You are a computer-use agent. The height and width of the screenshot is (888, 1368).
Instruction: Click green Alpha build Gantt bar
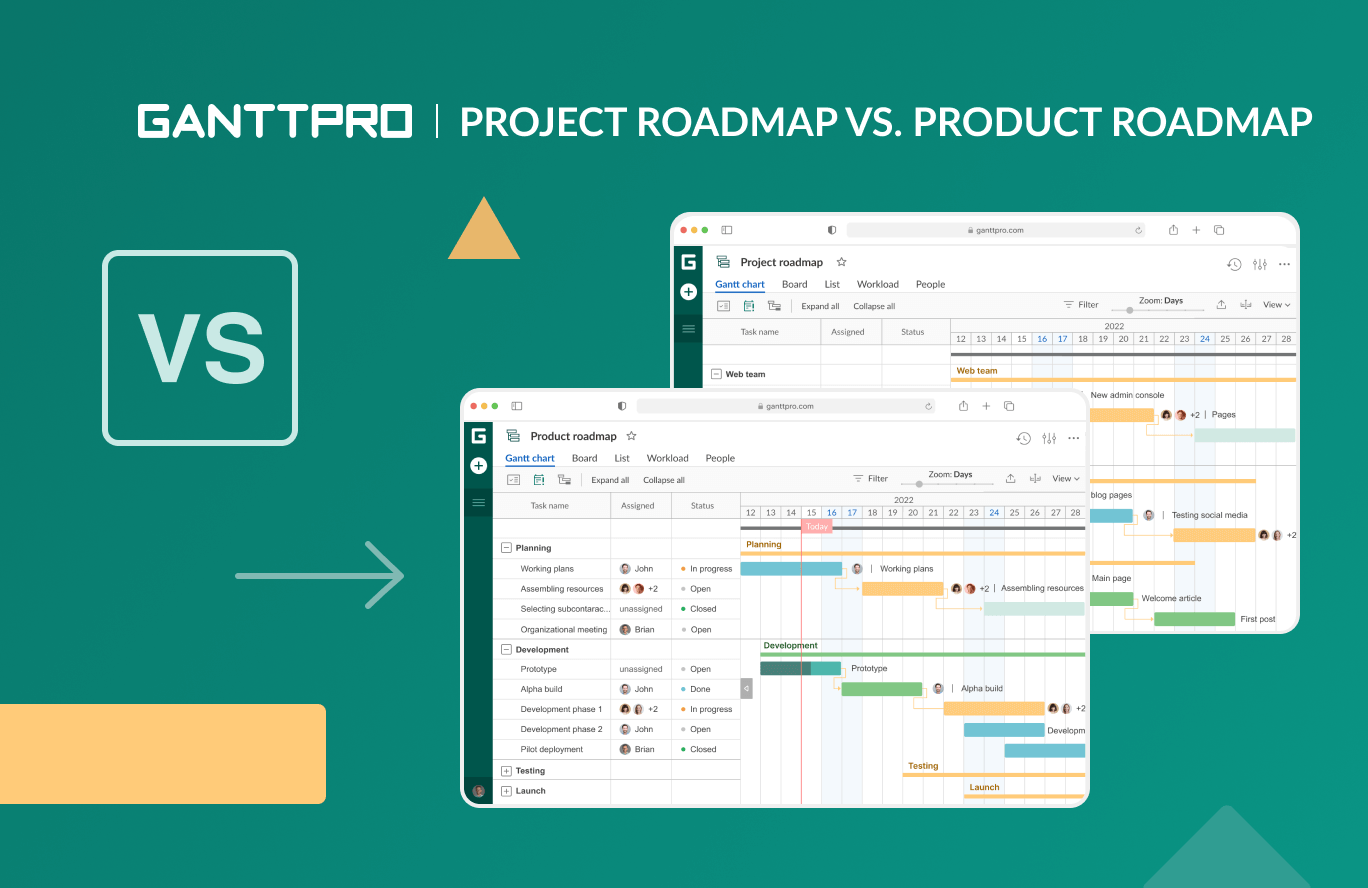pos(882,689)
